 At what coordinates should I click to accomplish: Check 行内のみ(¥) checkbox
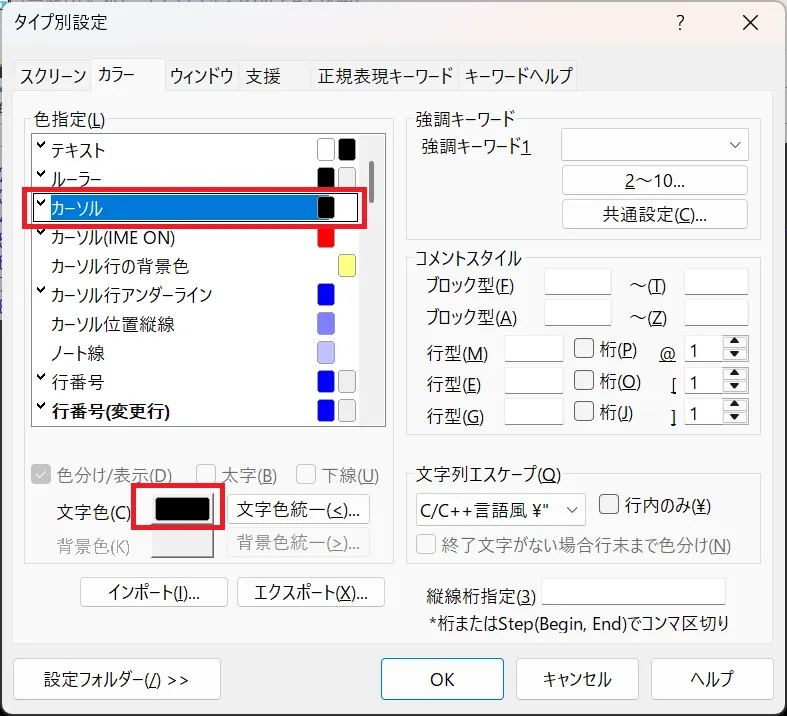pos(609,504)
